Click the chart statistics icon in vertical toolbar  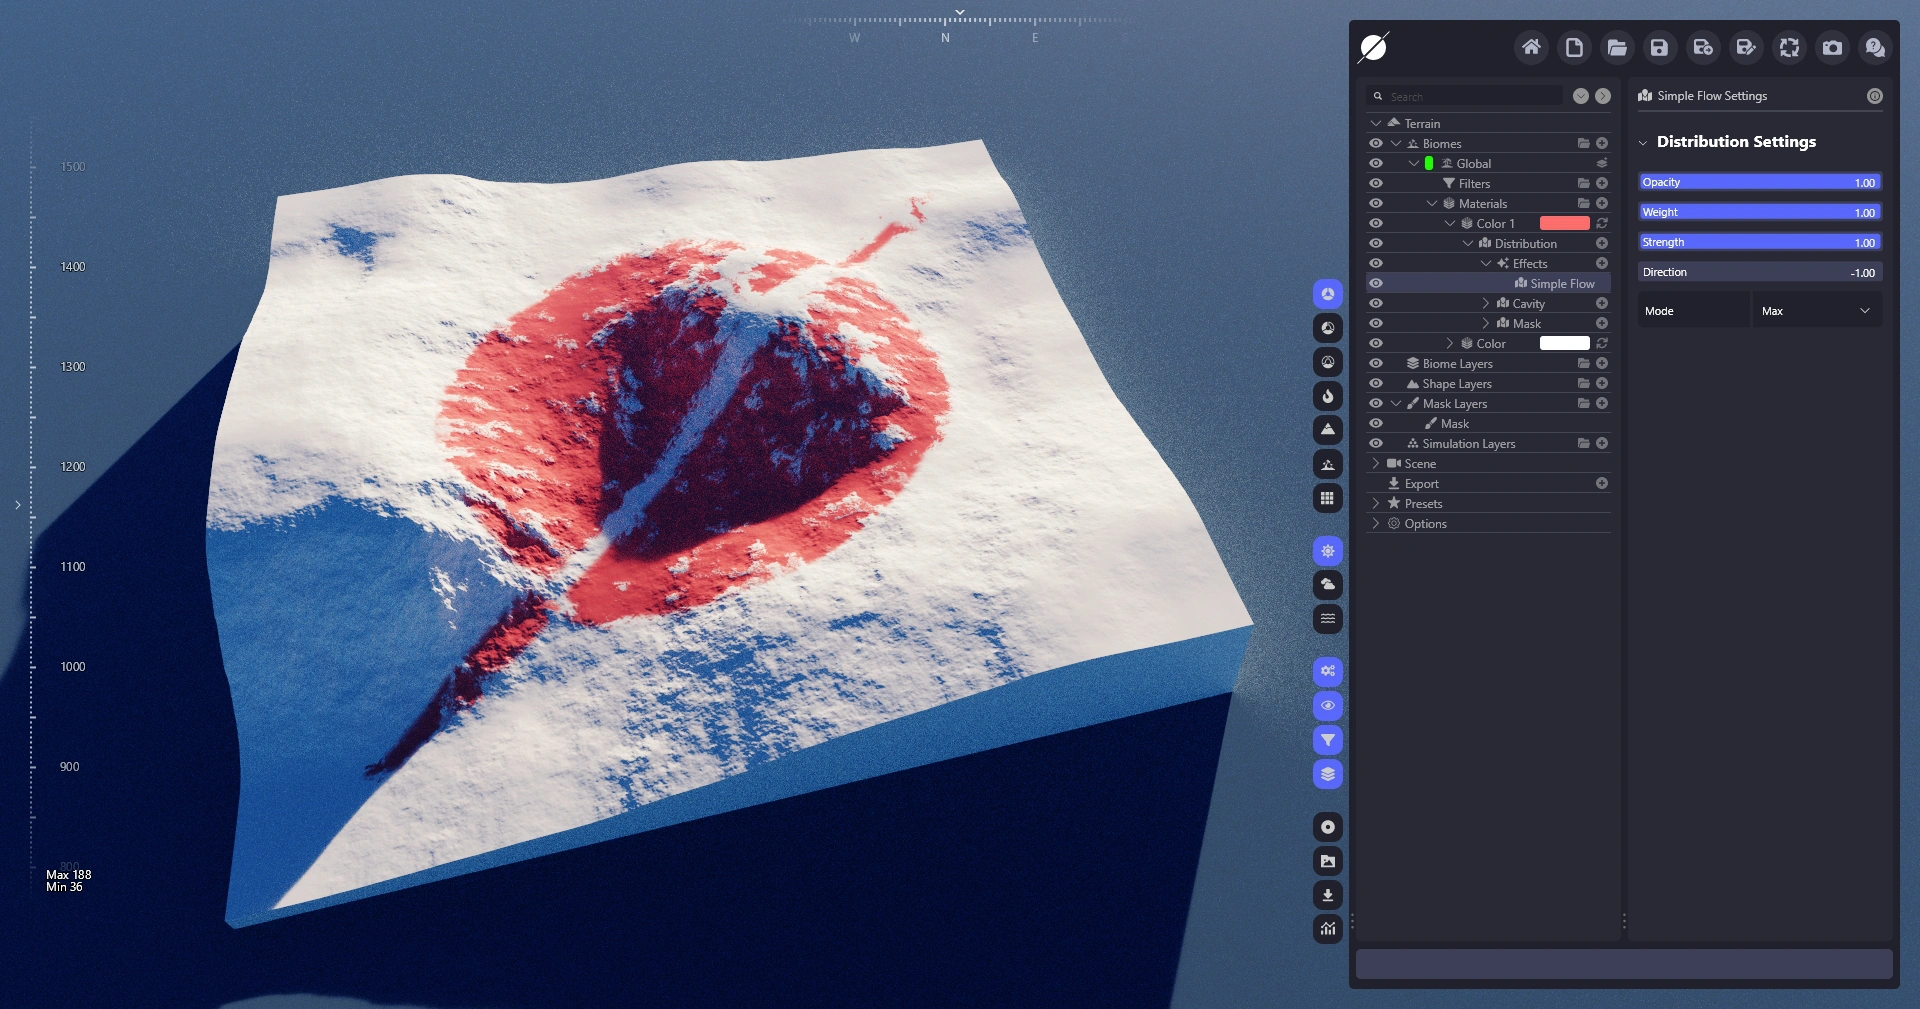[x=1328, y=929]
